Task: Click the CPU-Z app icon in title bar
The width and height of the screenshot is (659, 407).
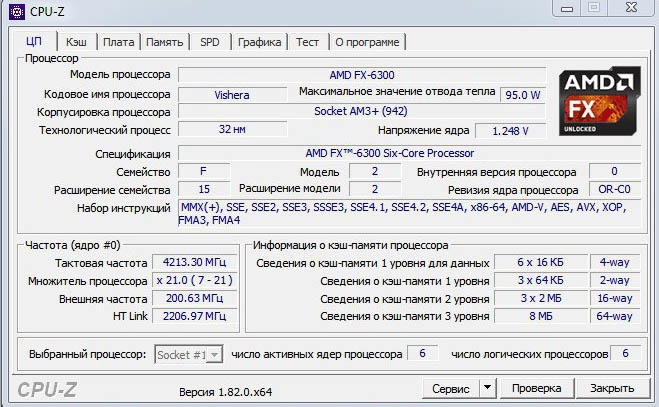Action: click(17, 11)
